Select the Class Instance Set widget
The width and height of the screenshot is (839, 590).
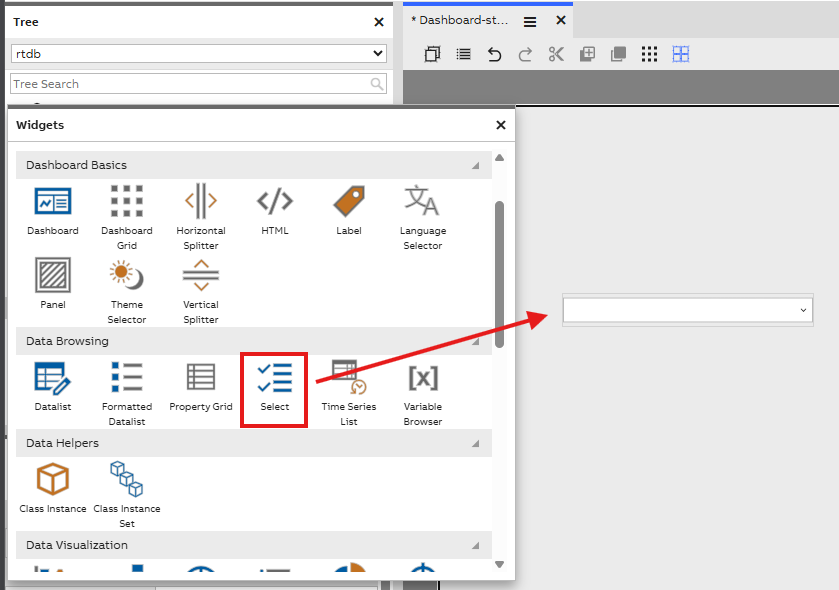(x=127, y=479)
